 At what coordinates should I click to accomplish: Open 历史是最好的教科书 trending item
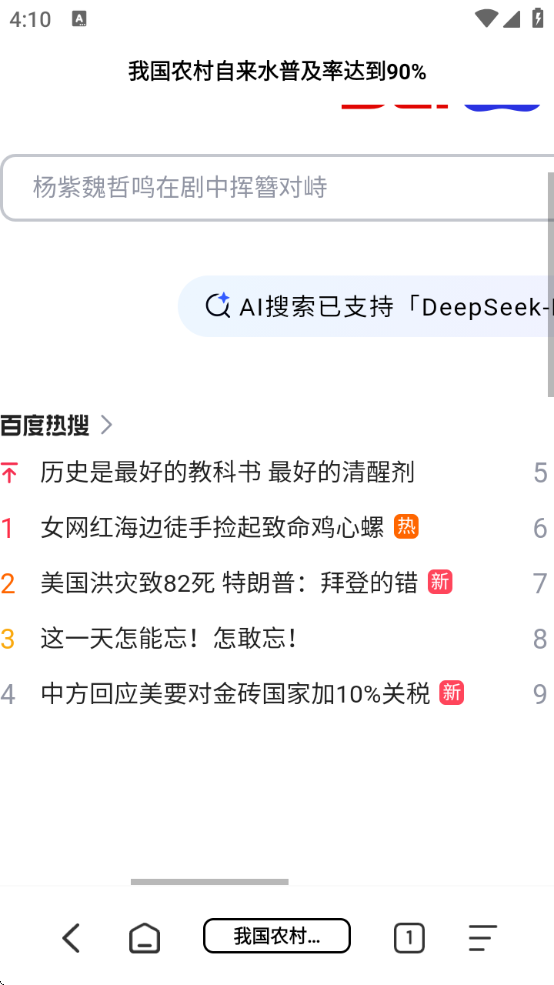(227, 472)
